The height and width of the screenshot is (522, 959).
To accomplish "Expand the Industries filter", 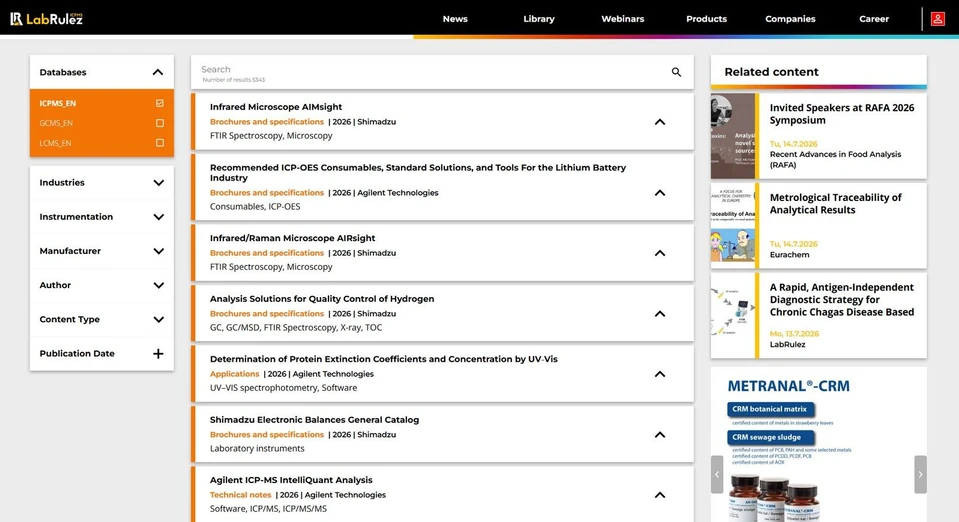I will (102, 182).
